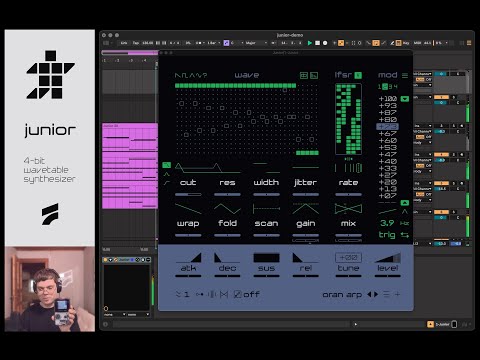Click the rate slider bar

tap(348, 194)
